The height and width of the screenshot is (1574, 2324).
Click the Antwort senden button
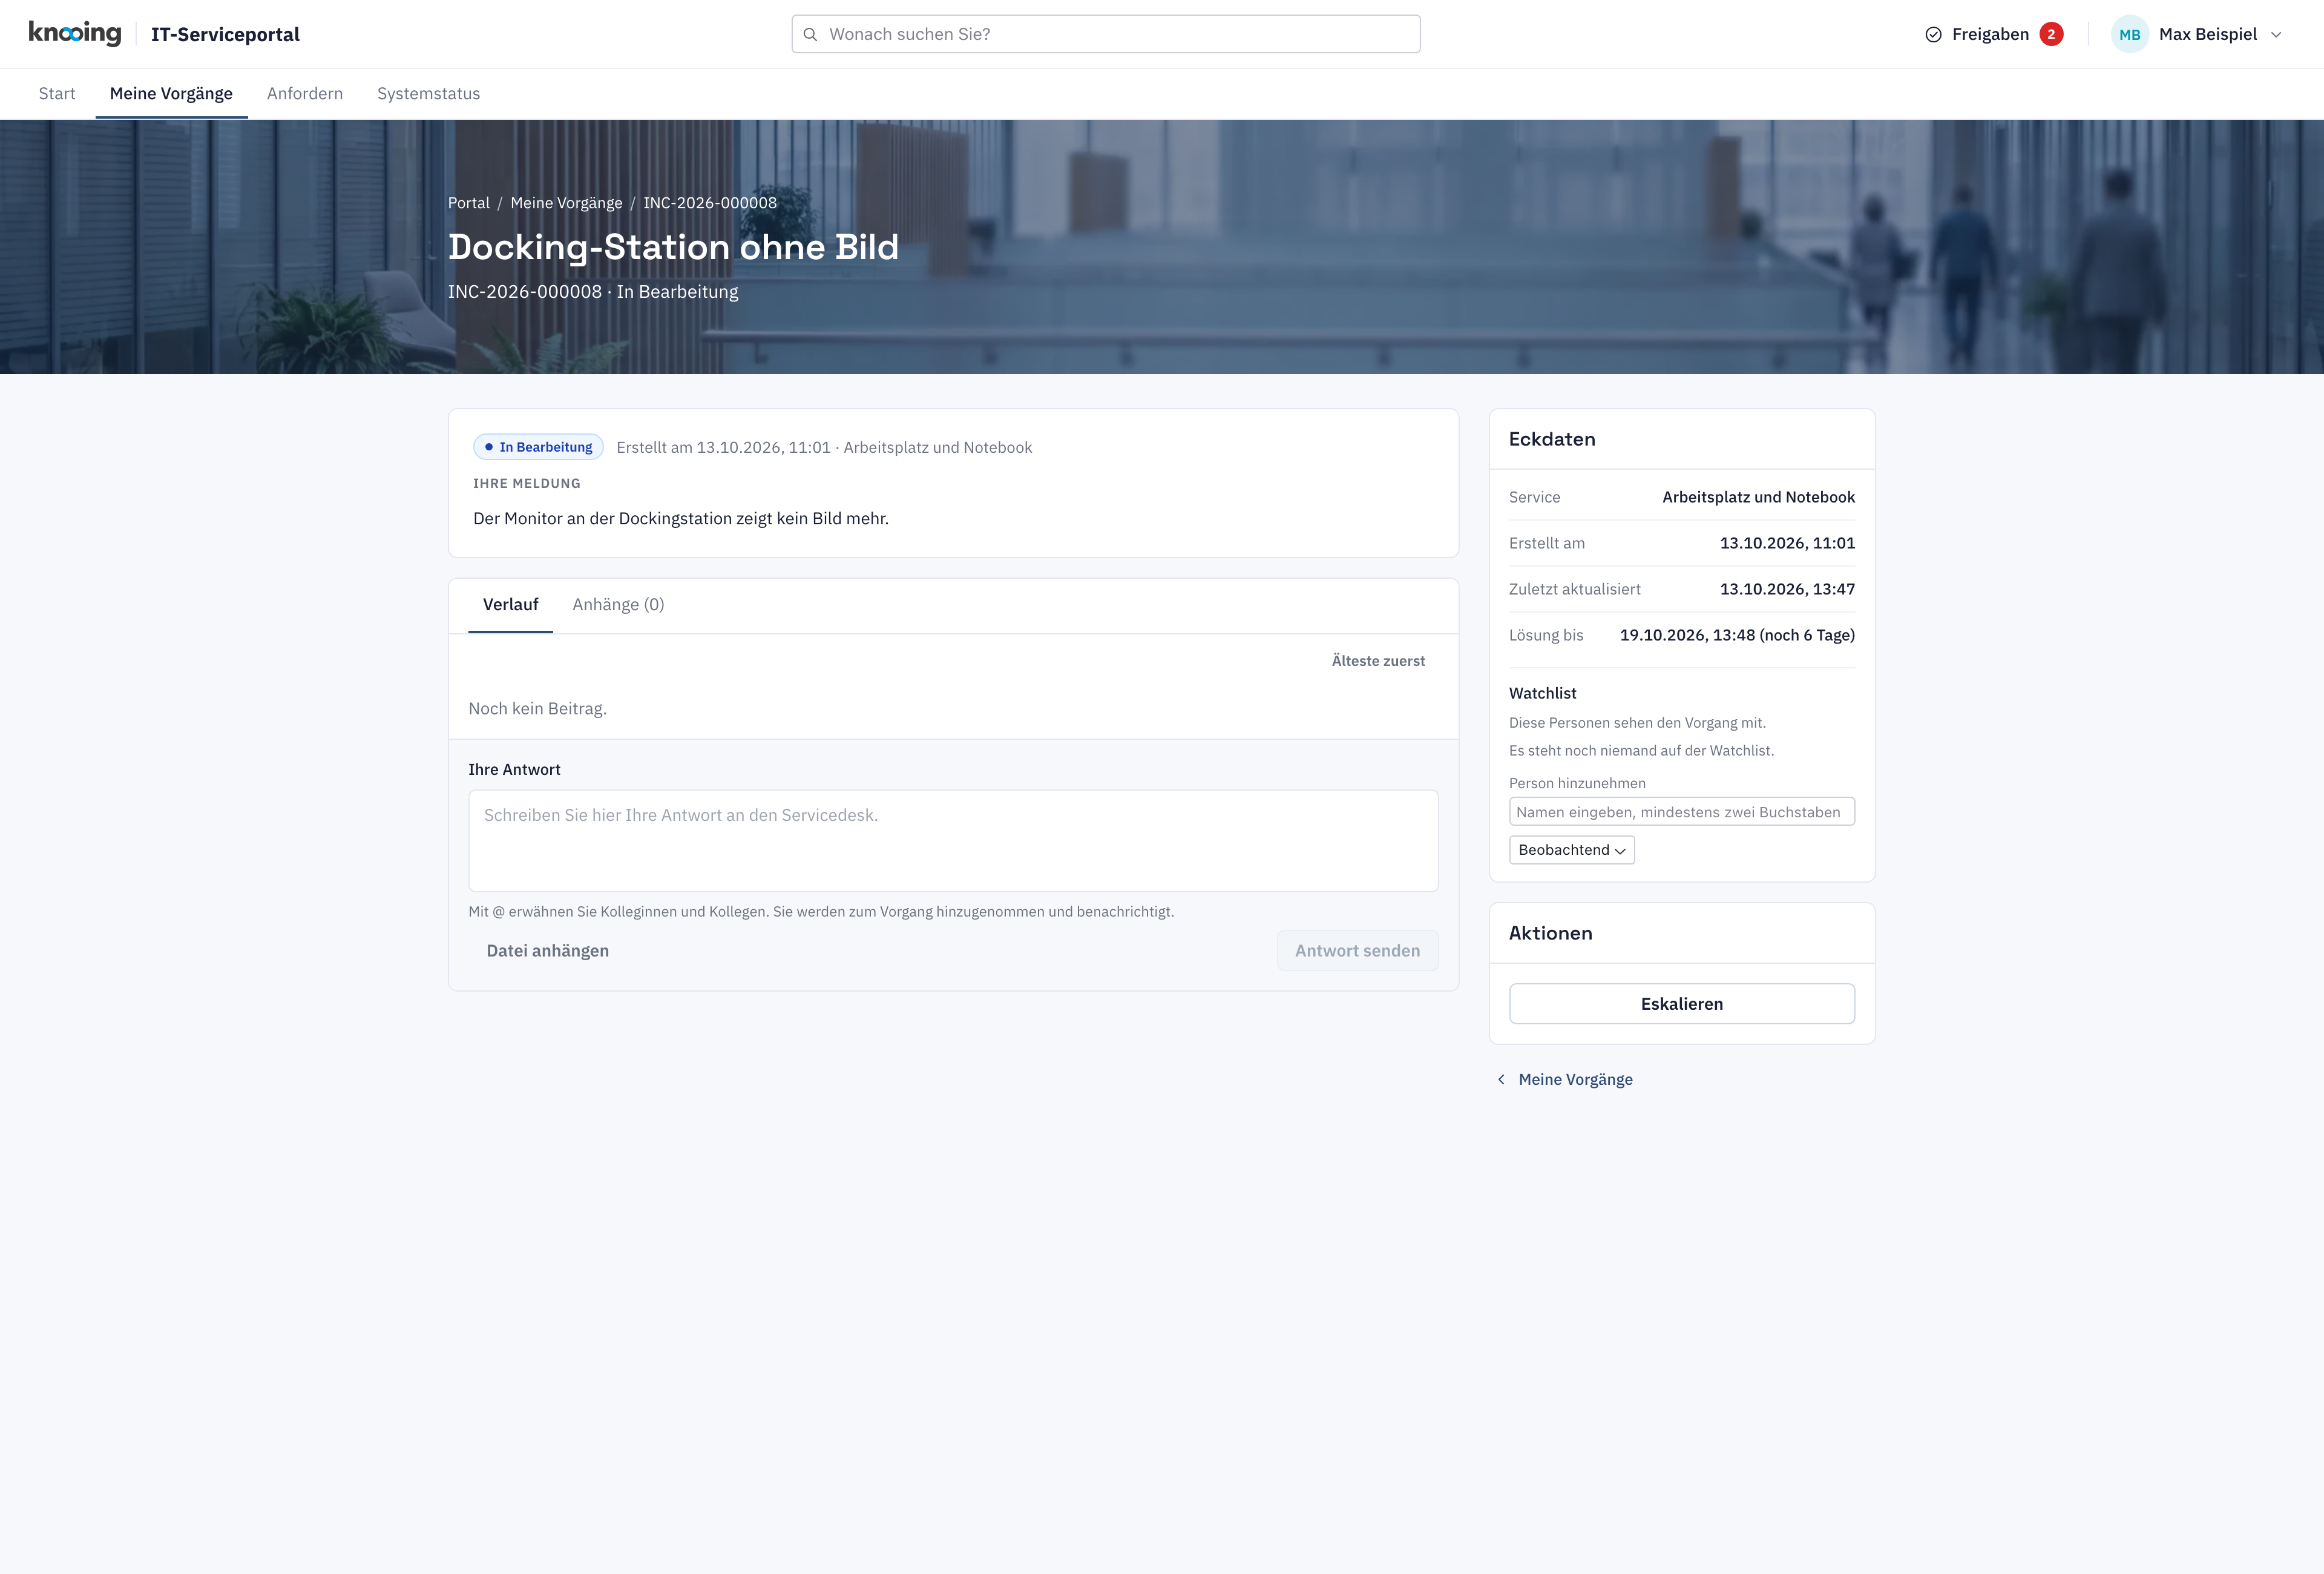(x=1357, y=951)
